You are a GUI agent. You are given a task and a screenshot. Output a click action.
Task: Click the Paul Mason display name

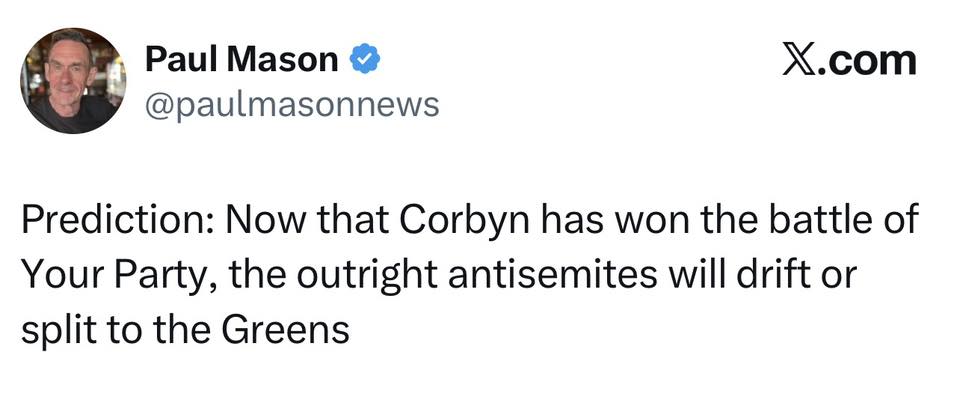(242, 60)
